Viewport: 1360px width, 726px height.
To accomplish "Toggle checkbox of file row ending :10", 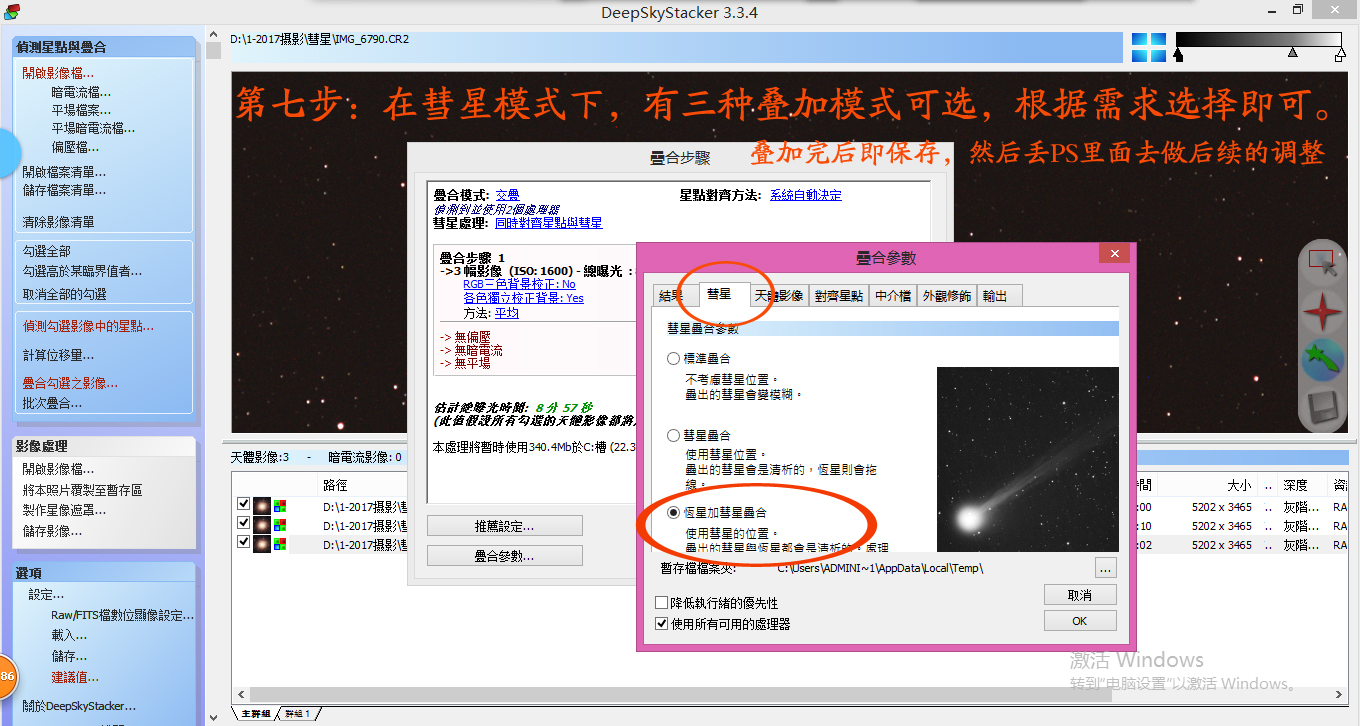I will [243, 523].
